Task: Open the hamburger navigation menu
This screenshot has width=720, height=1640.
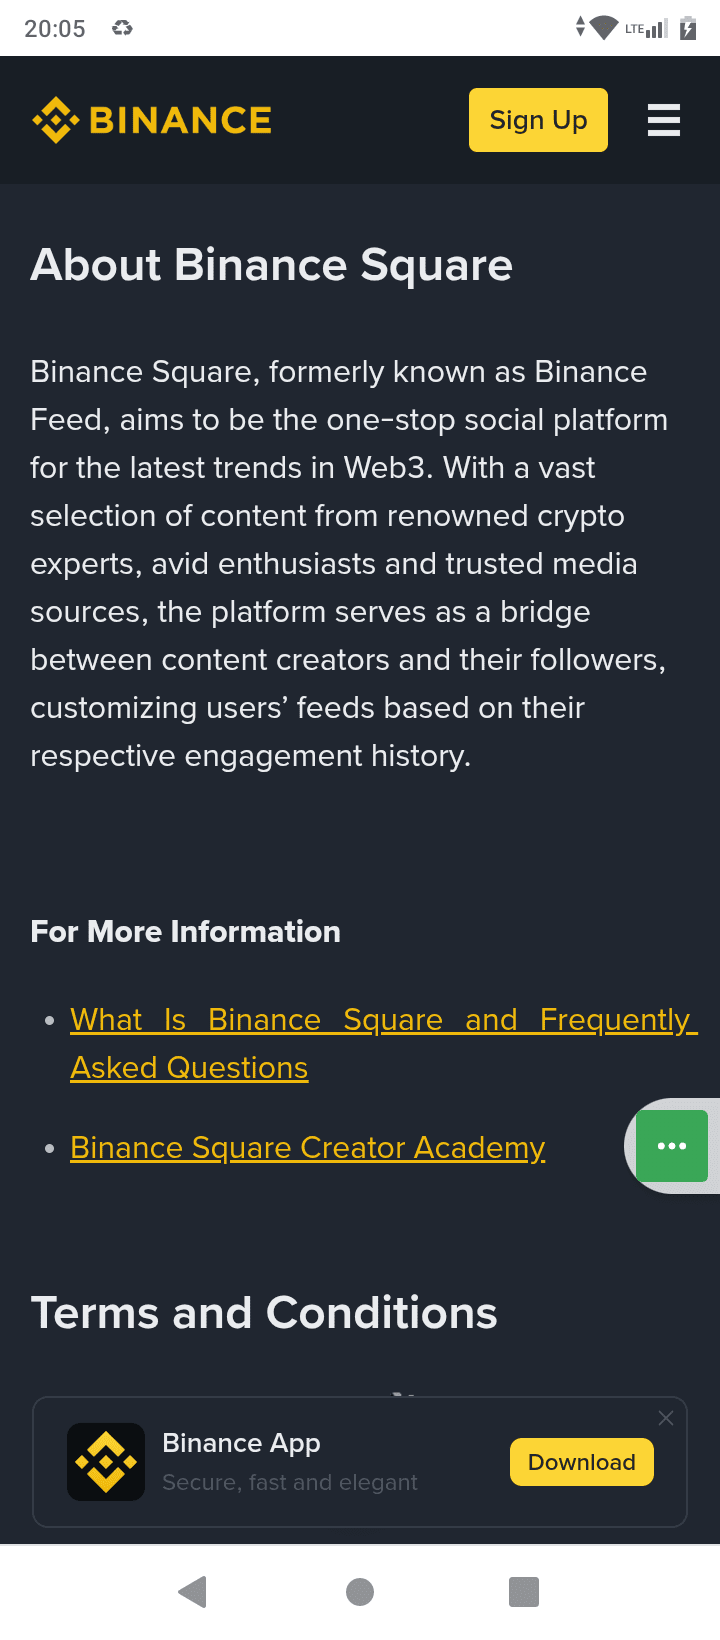Action: coord(664,120)
